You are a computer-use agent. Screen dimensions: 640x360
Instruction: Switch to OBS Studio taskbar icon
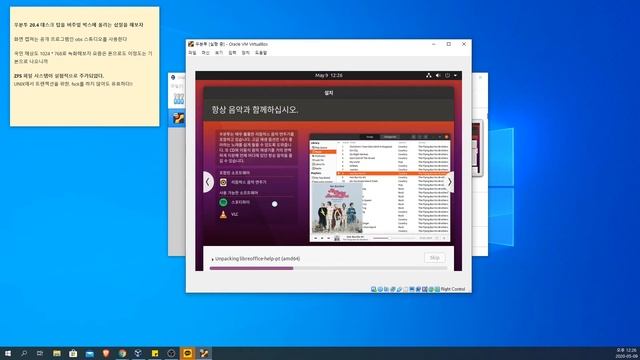tap(171, 353)
